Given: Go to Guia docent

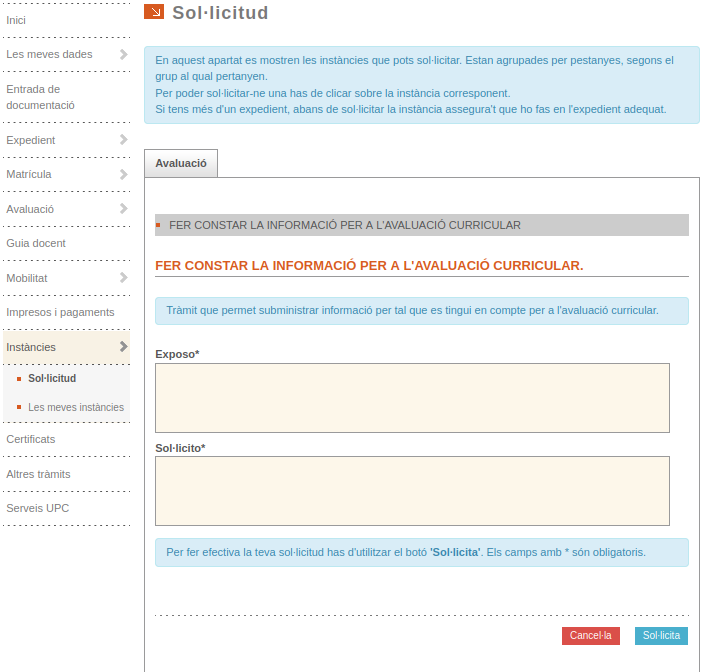Looking at the screenshot, I should click(36, 243).
